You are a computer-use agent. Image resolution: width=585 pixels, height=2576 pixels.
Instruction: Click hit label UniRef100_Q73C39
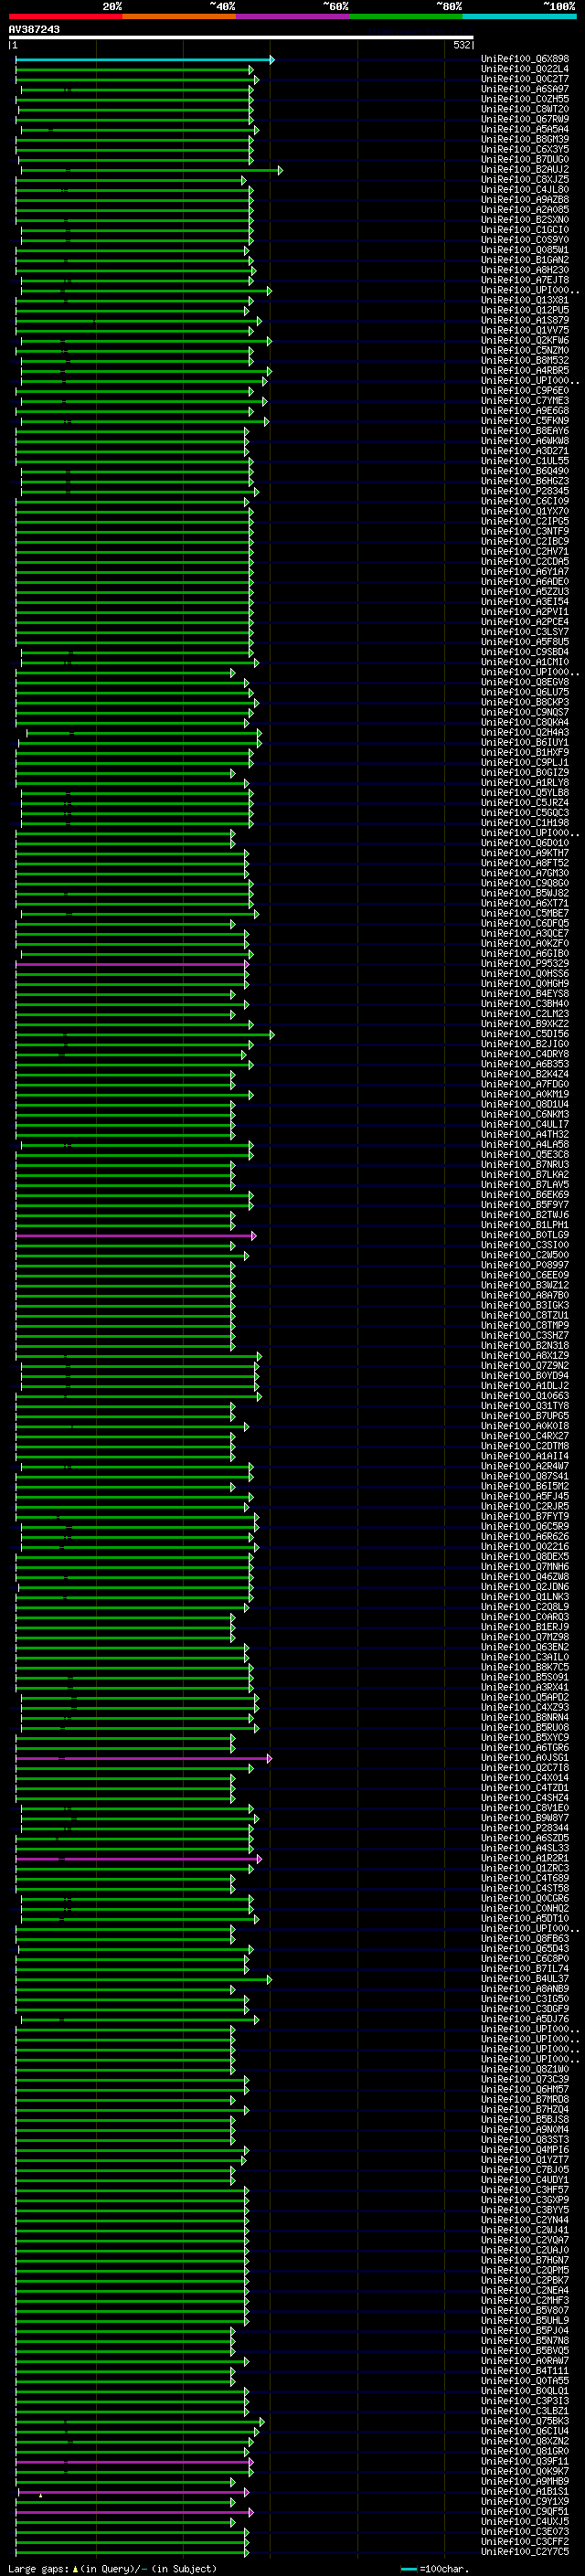click(525, 2079)
